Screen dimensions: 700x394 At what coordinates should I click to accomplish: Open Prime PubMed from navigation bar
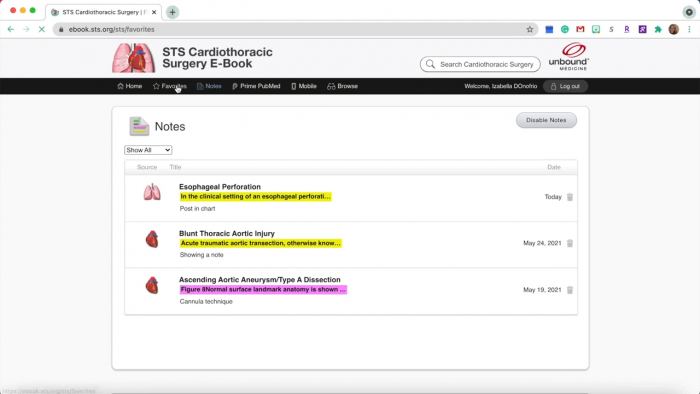(x=256, y=86)
